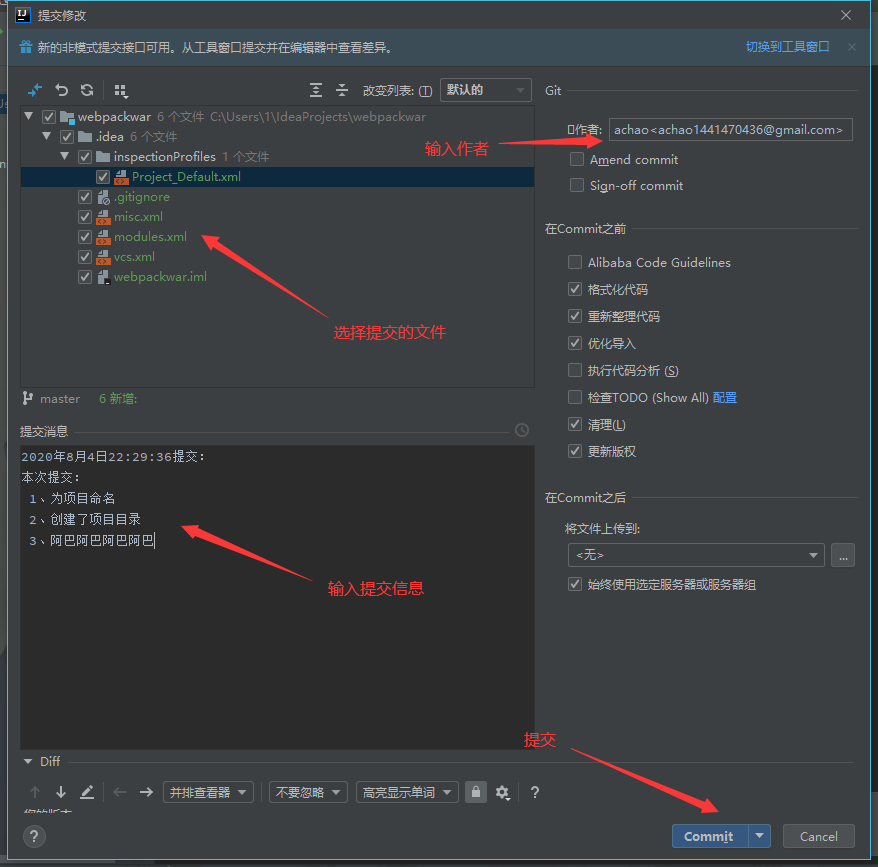
Task: Open the Group By icon menu
Action: click(x=121, y=90)
